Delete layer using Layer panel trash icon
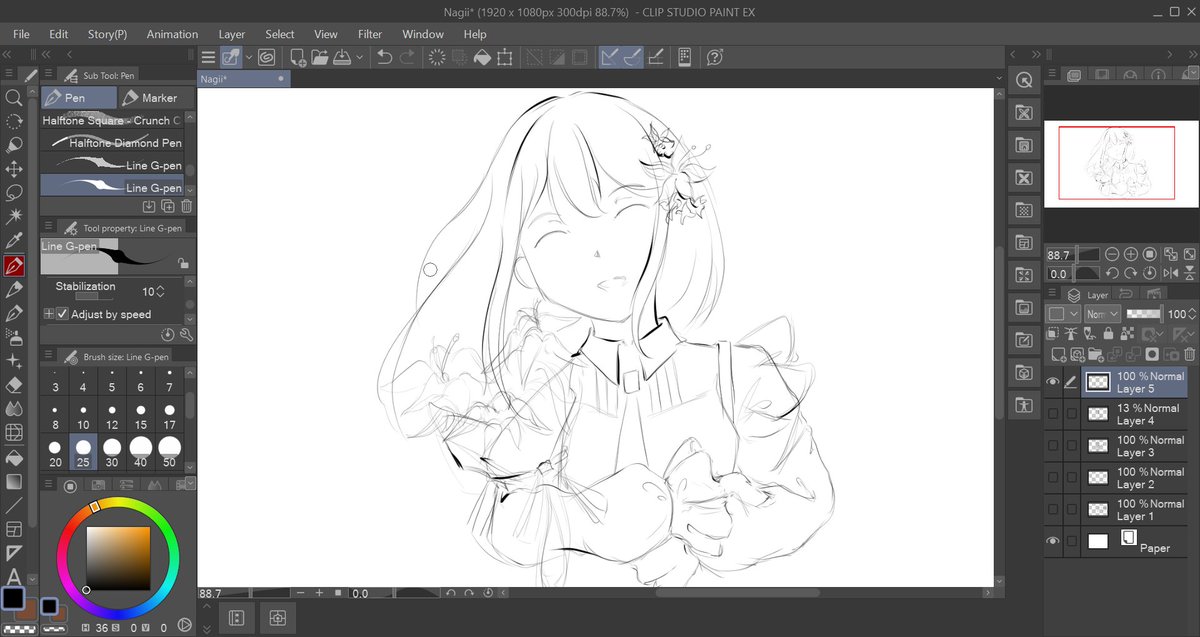 tap(1189, 354)
